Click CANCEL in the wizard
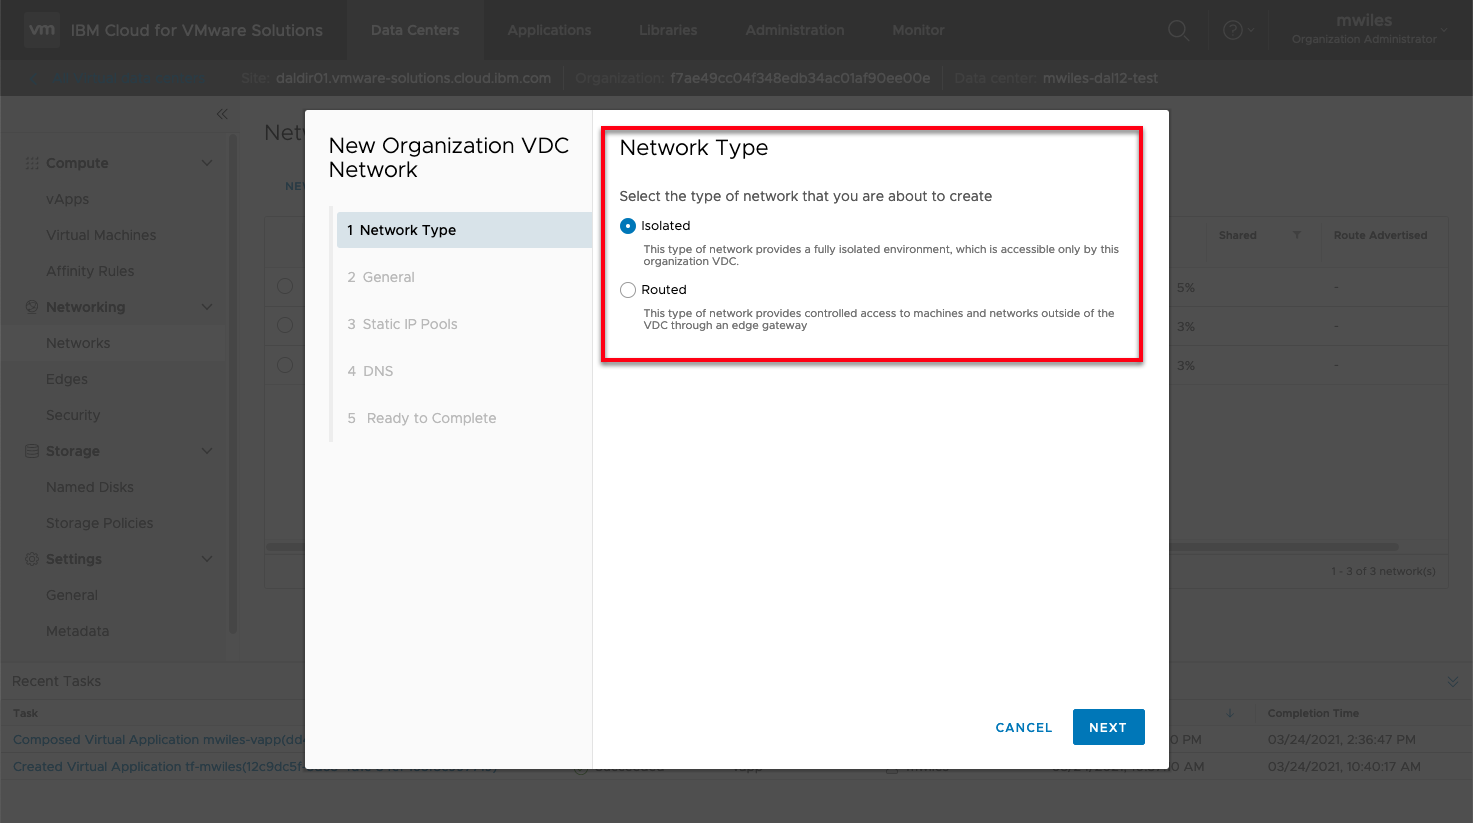This screenshot has width=1473, height=823. coord(1023,728)
